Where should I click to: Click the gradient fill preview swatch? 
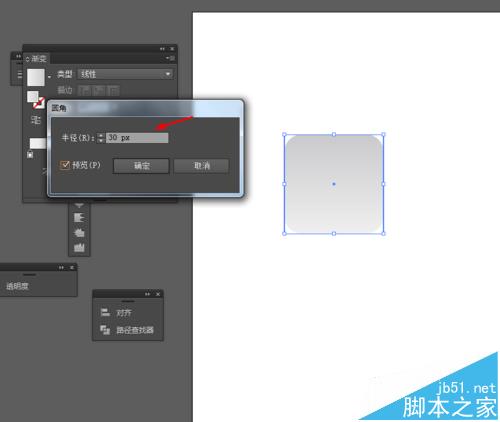(36, 77)
